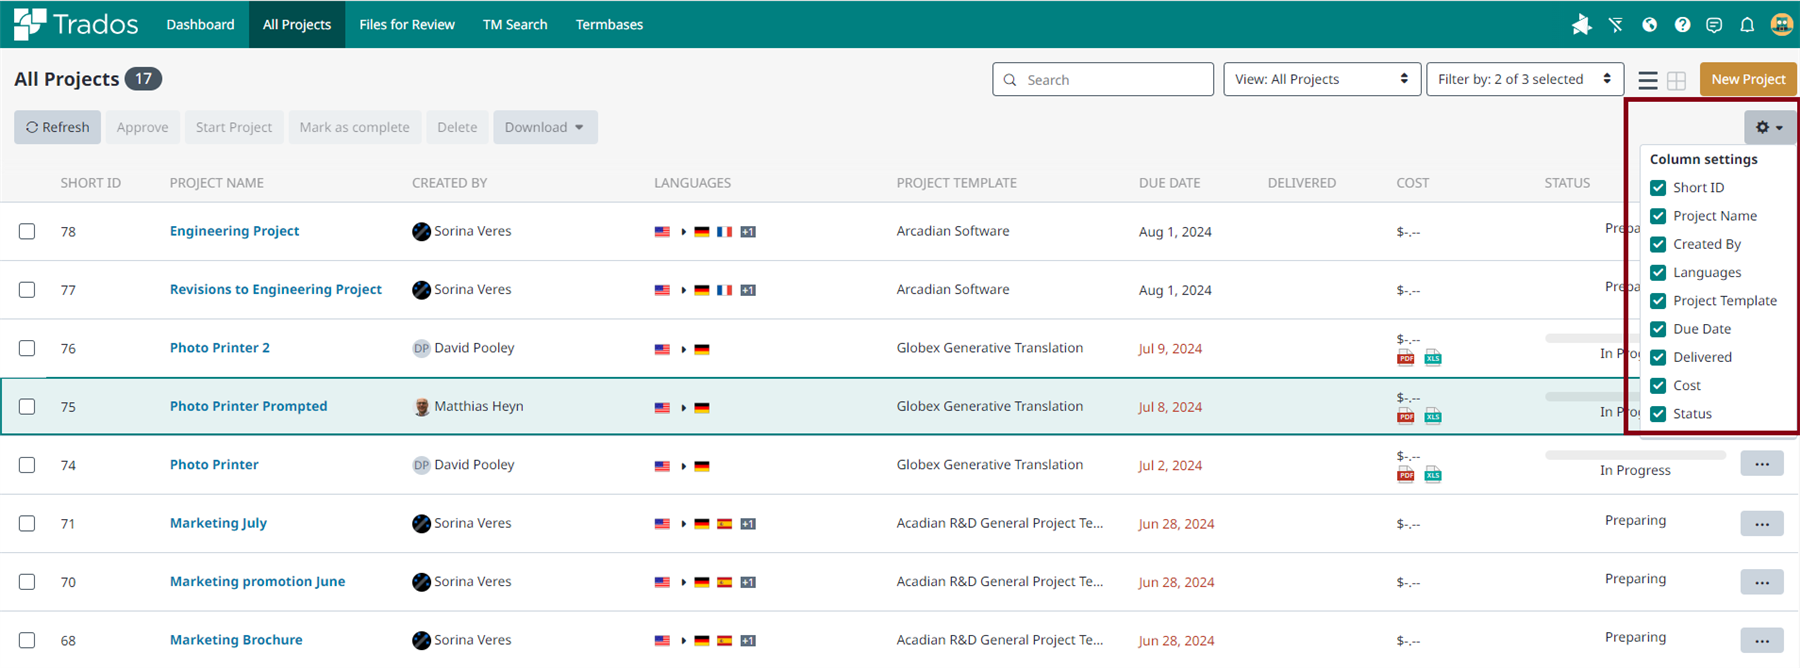Screen dimensions: 1800x668
Task: Uncheck the Project Name column checkbox
Action: 1658,216
